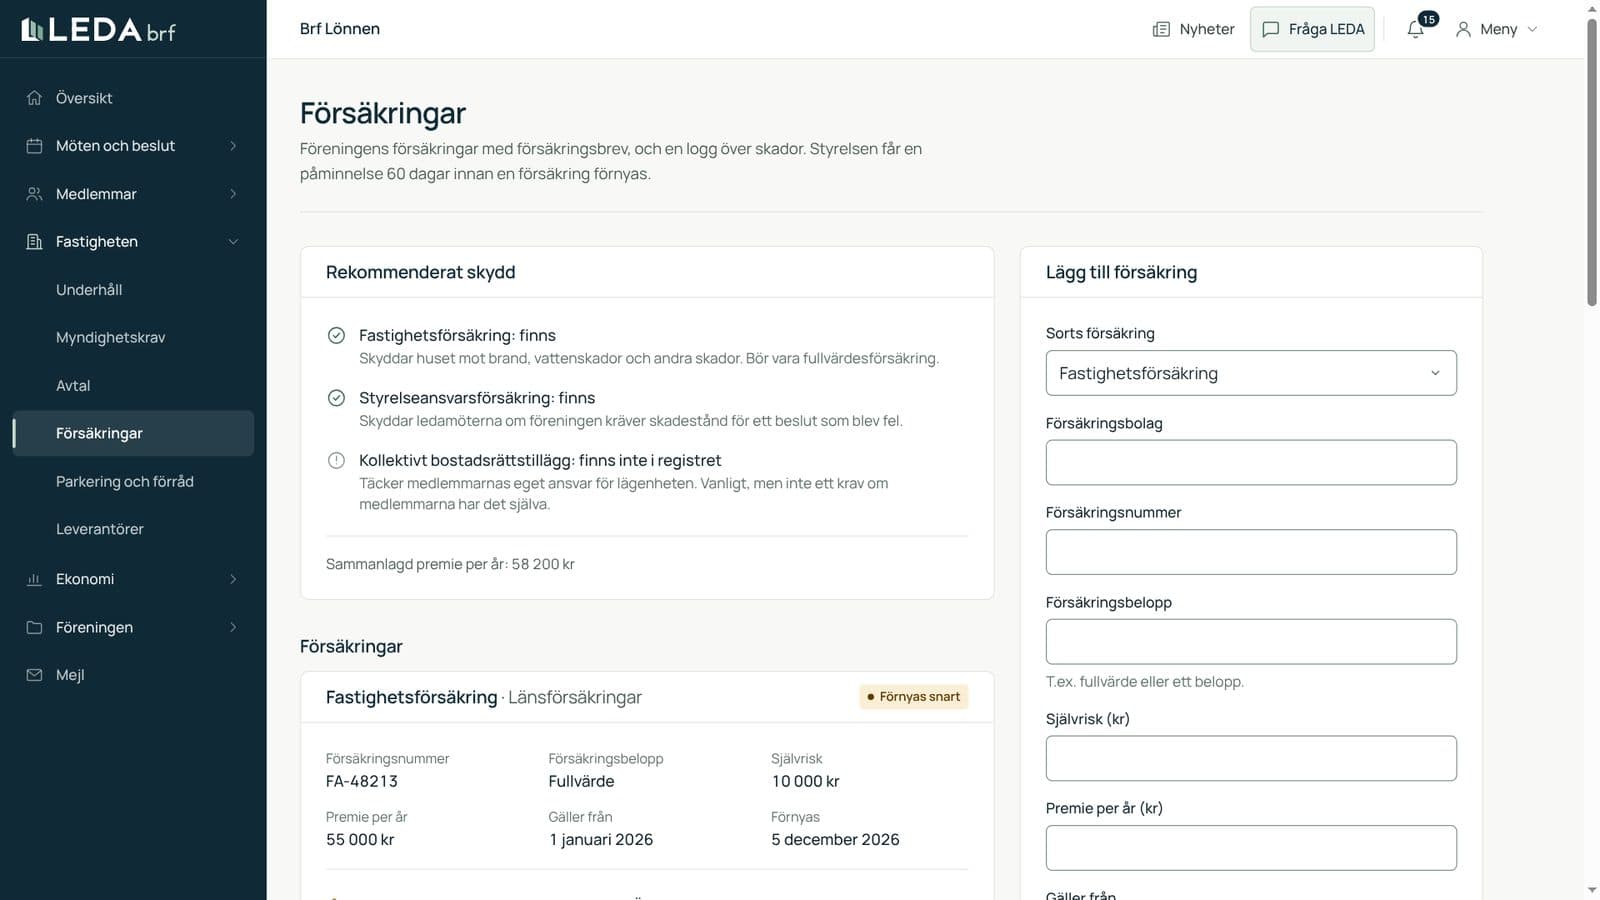
Task: Click the Fråga LEDA chat bubble icon
Action: (1271, 29)
